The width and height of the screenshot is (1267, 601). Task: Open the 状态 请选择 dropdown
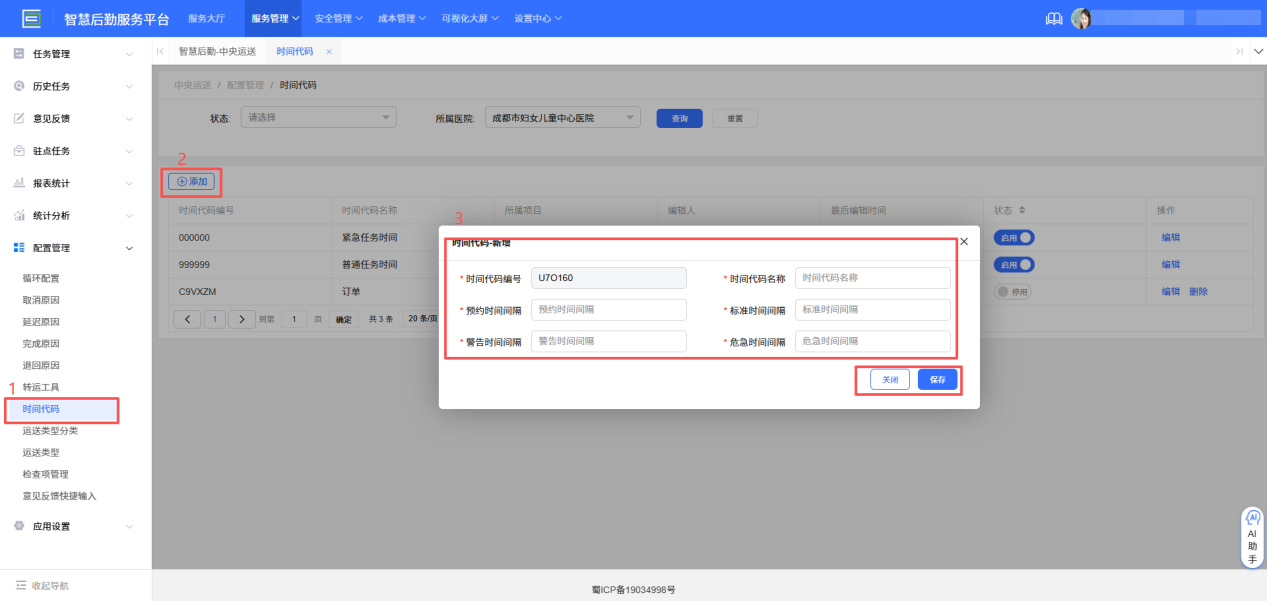pyautogui.click(x=318, y=117)
